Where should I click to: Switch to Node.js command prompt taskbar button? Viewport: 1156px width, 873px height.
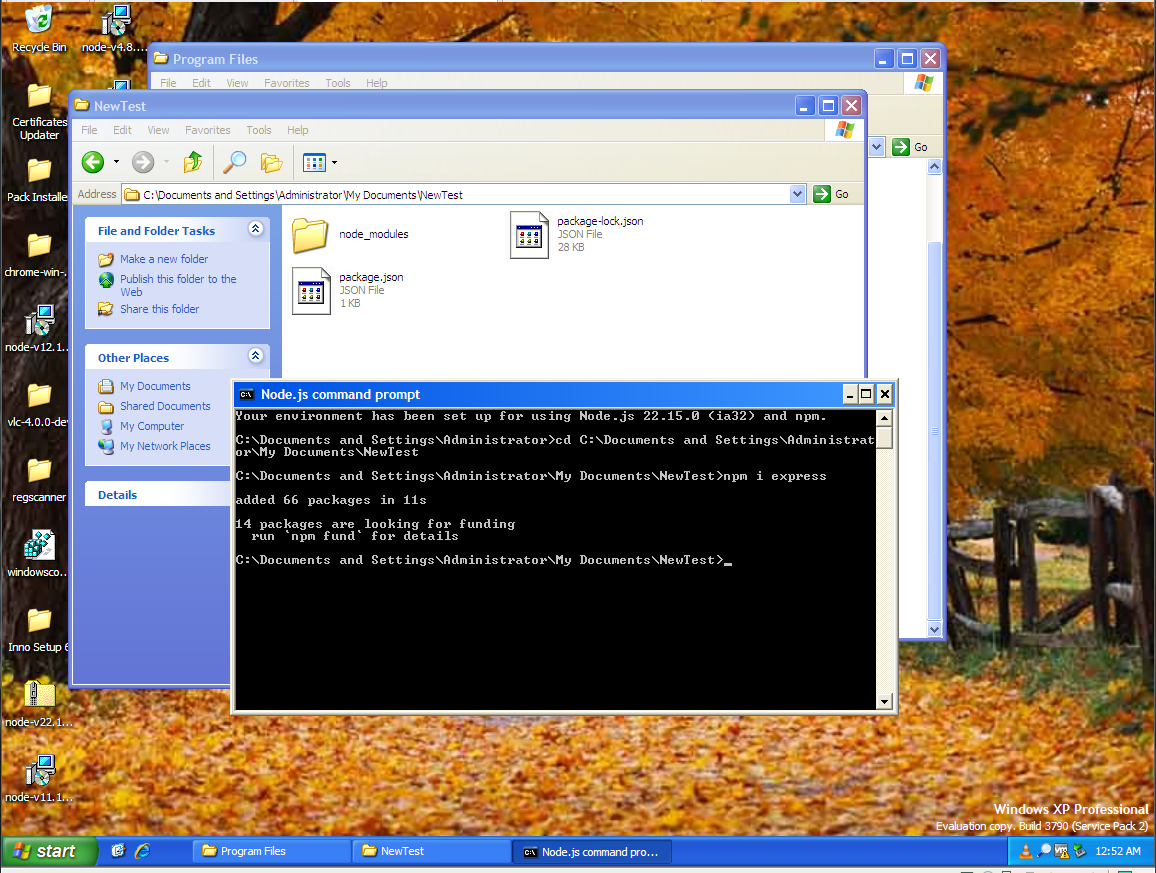click(x=592, y=852)
